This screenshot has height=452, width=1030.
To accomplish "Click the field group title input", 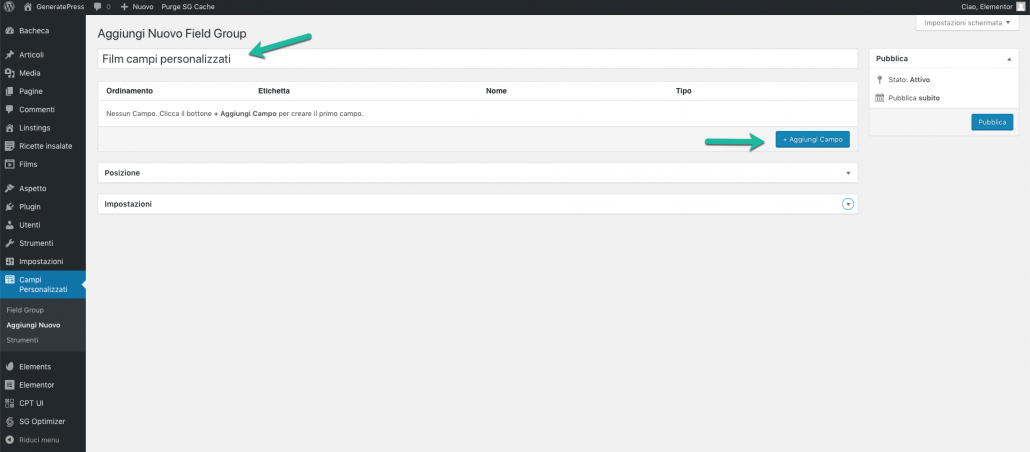I will point(477,59).
